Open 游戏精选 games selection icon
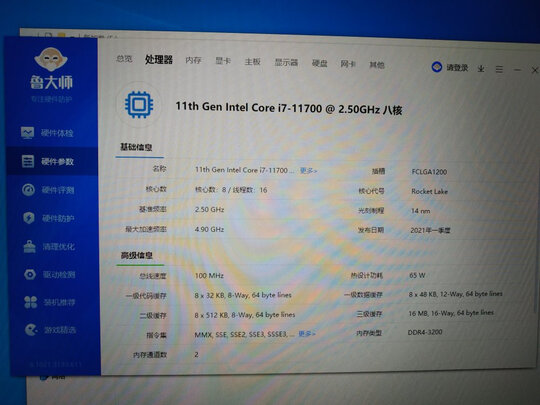The image size is (540, 405). pos(31,330)
